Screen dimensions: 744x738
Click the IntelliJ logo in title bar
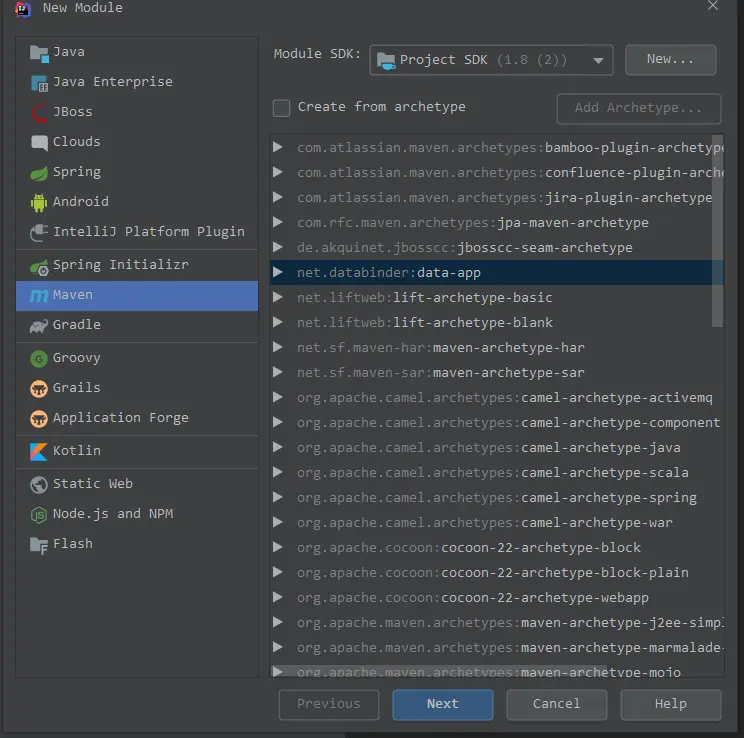coord(22,8)
